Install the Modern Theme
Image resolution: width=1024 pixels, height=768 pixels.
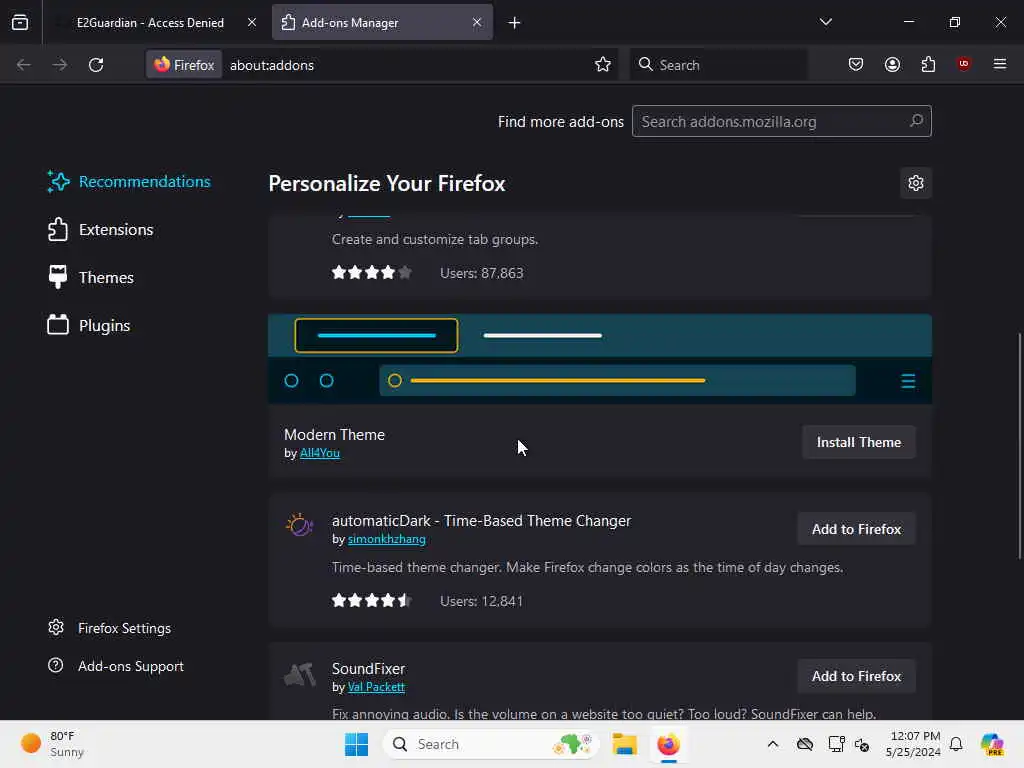(859, 442)
